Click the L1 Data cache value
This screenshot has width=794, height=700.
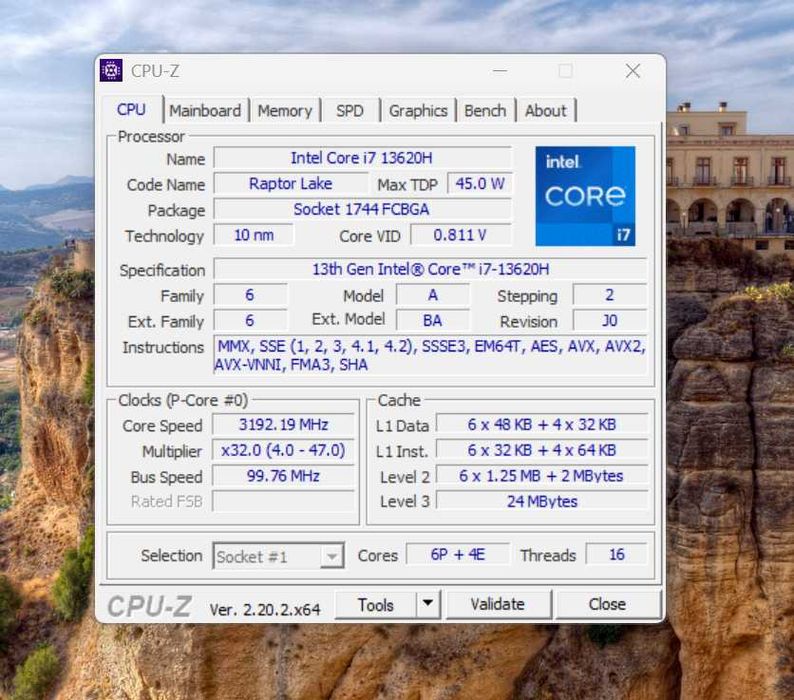coord(542,424)
